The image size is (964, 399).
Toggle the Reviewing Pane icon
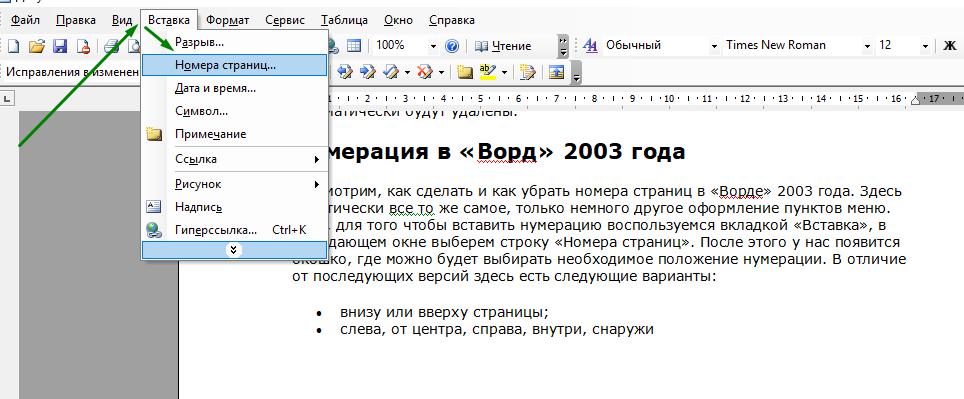[556, 73]
